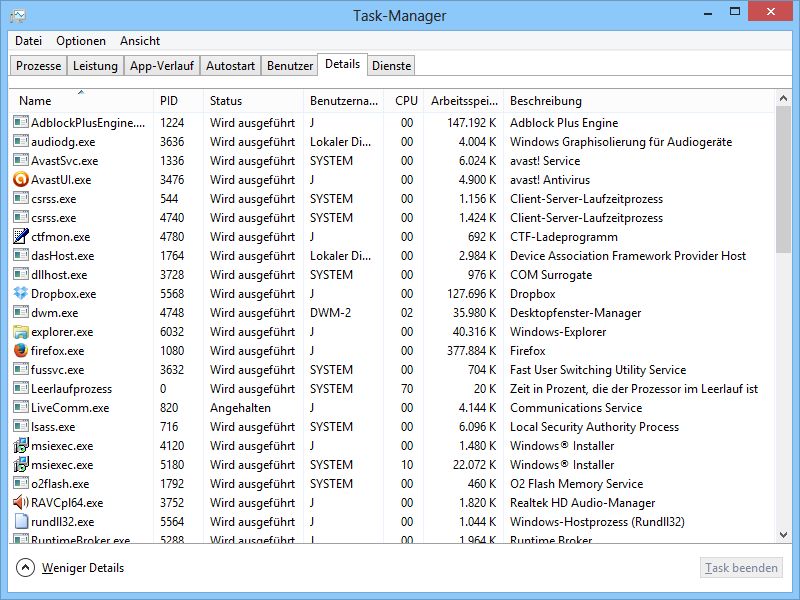Switch to the Leistung tab
The image size is (800, 600).
point(95,66)
